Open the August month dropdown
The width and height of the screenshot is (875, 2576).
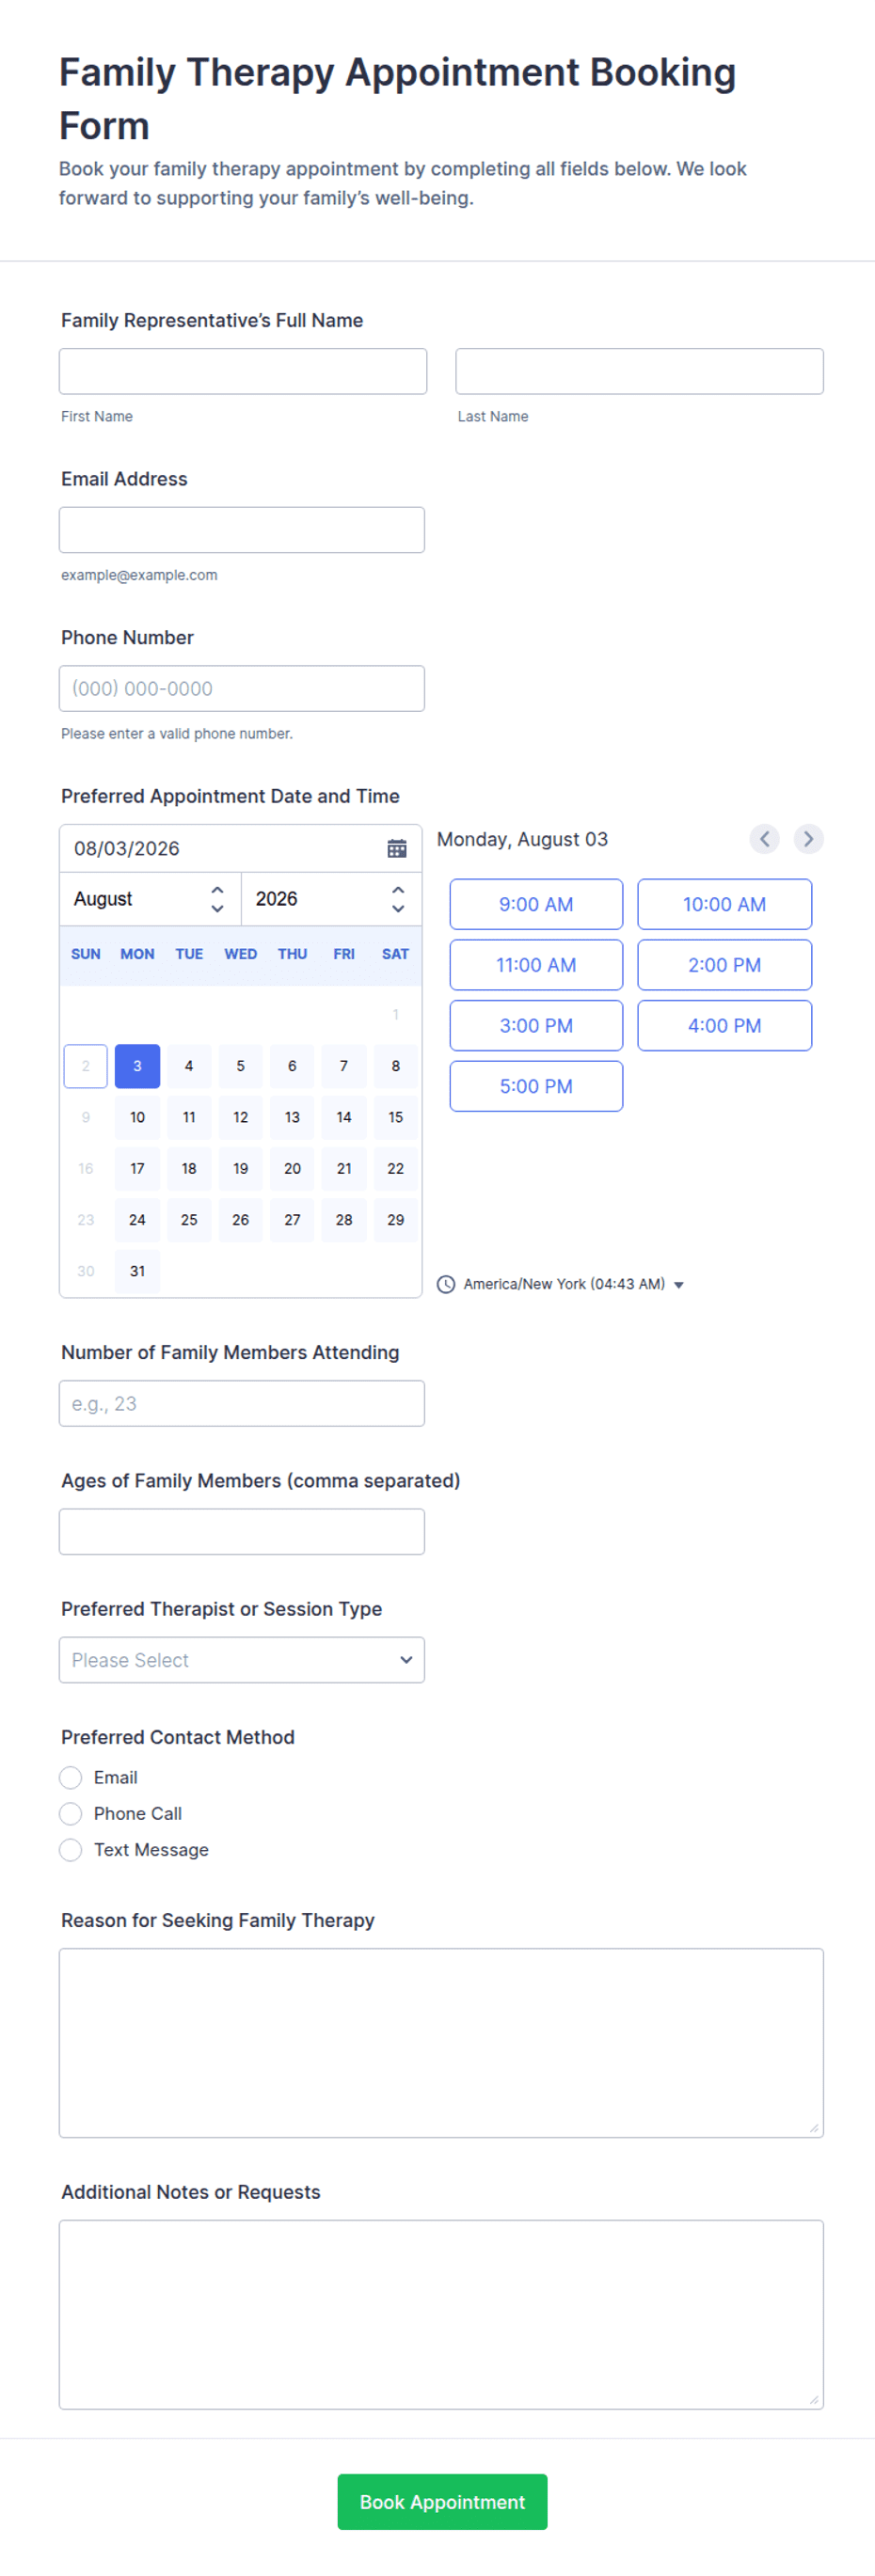(x=150, y=899)
